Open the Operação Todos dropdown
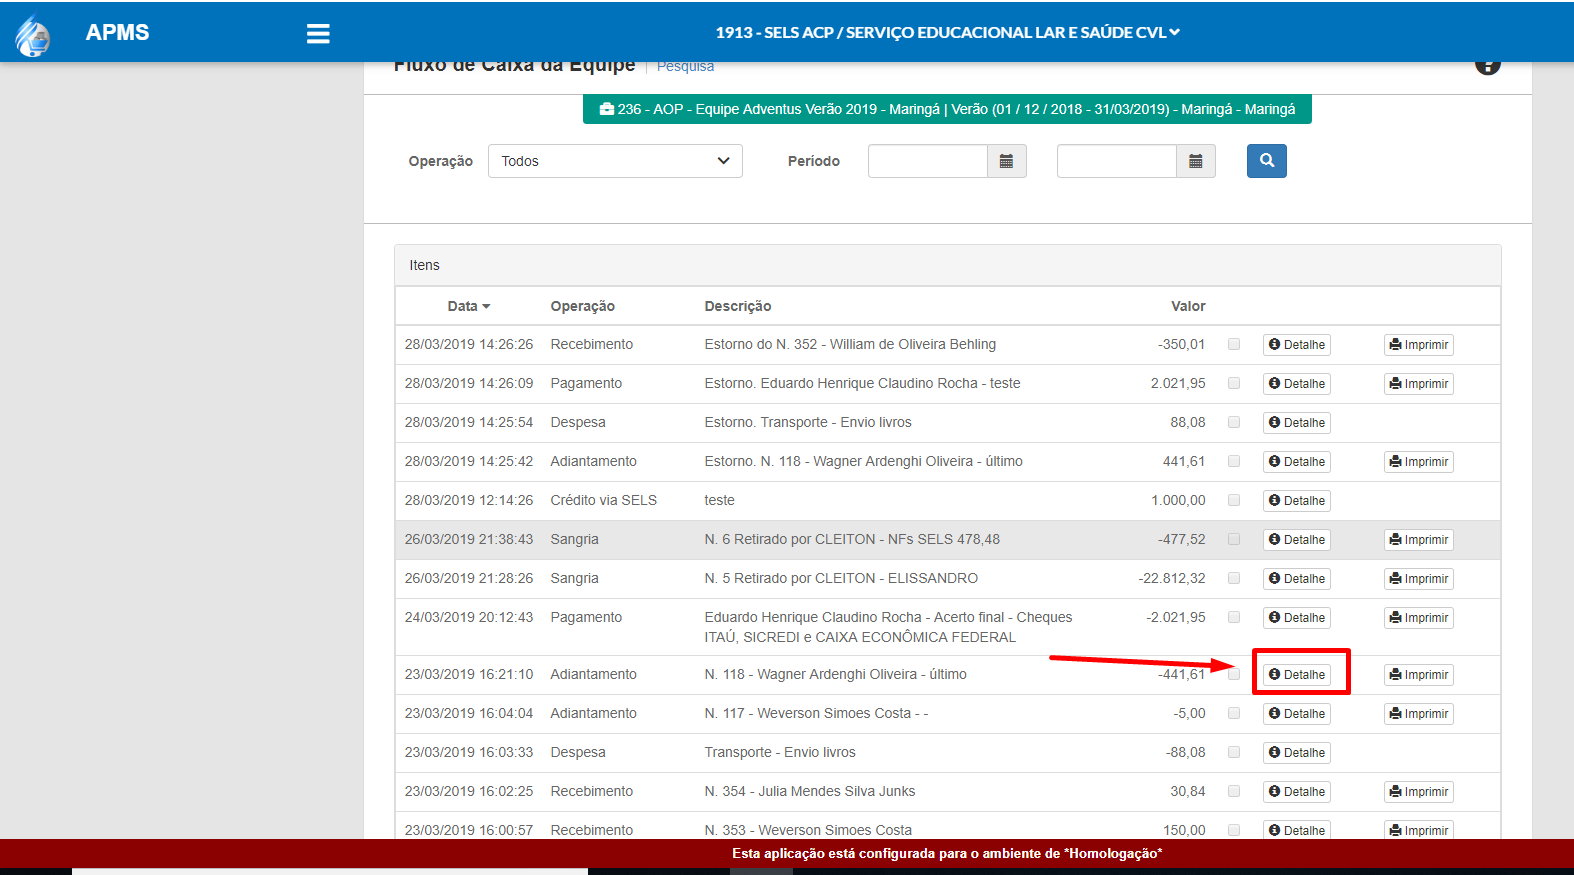 click(615, 161)
